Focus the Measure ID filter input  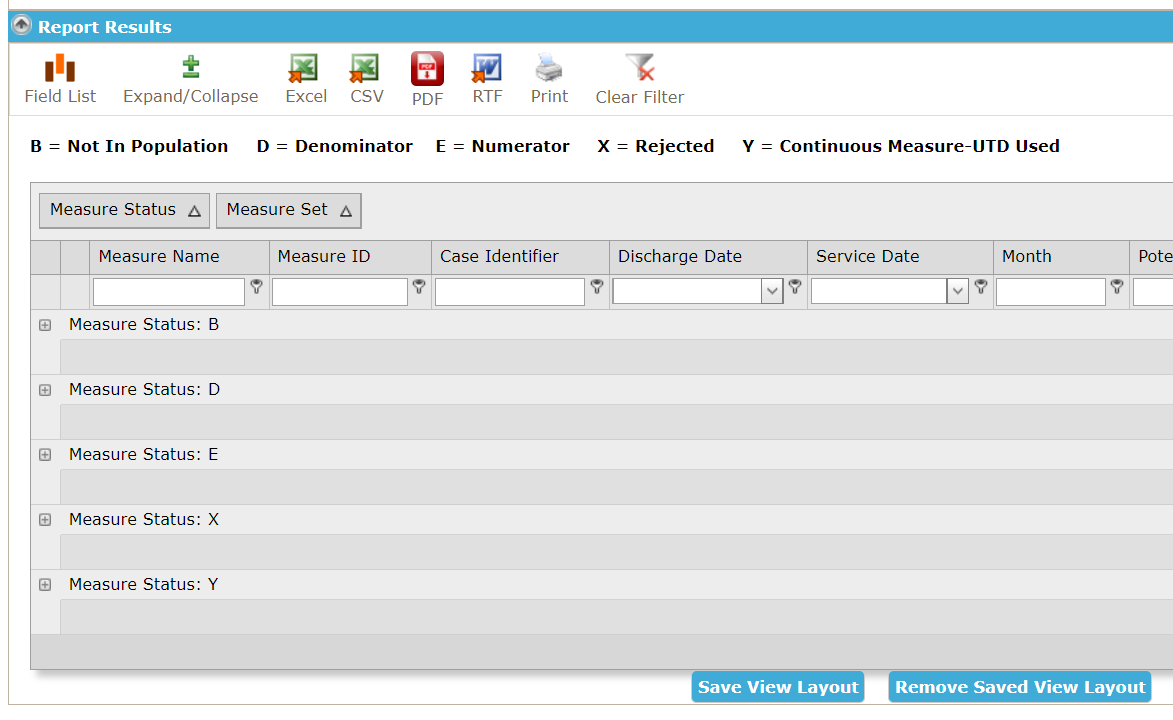pos(340,291)
